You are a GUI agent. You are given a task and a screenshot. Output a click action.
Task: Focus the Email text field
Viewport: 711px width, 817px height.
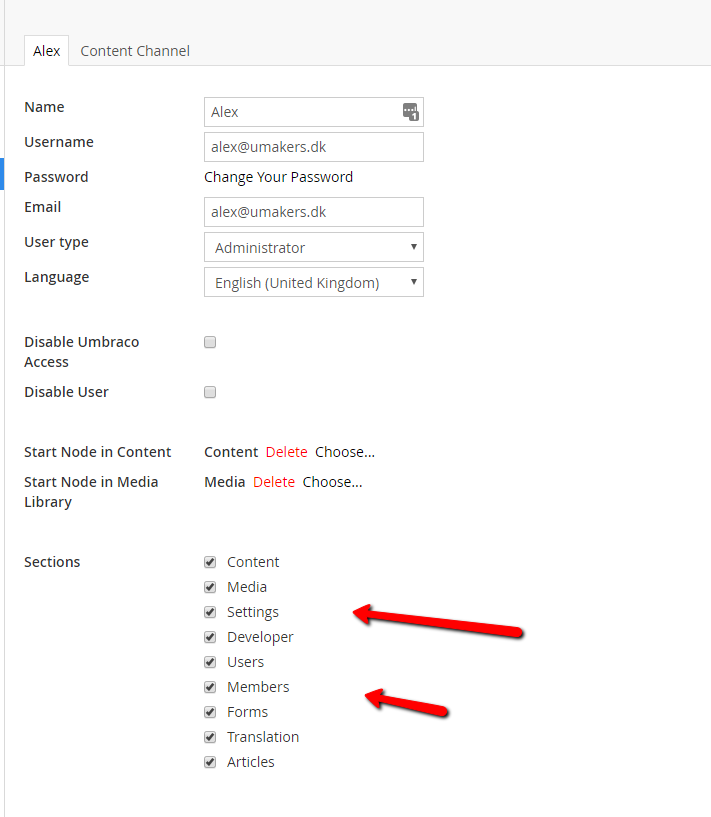coord(313,212)
